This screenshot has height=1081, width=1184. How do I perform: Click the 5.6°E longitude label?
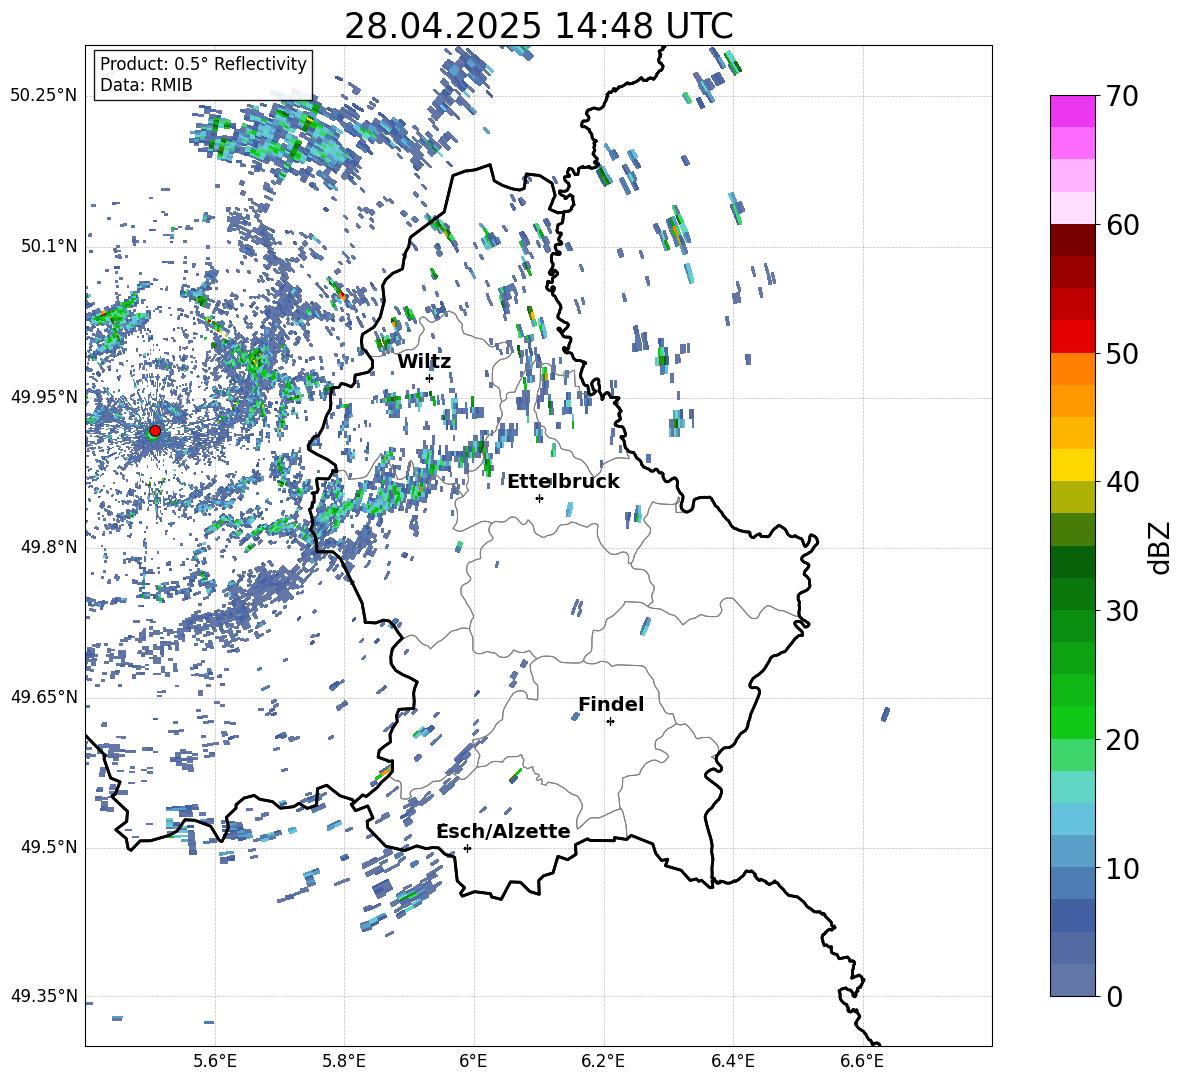tap(215, 1061)
